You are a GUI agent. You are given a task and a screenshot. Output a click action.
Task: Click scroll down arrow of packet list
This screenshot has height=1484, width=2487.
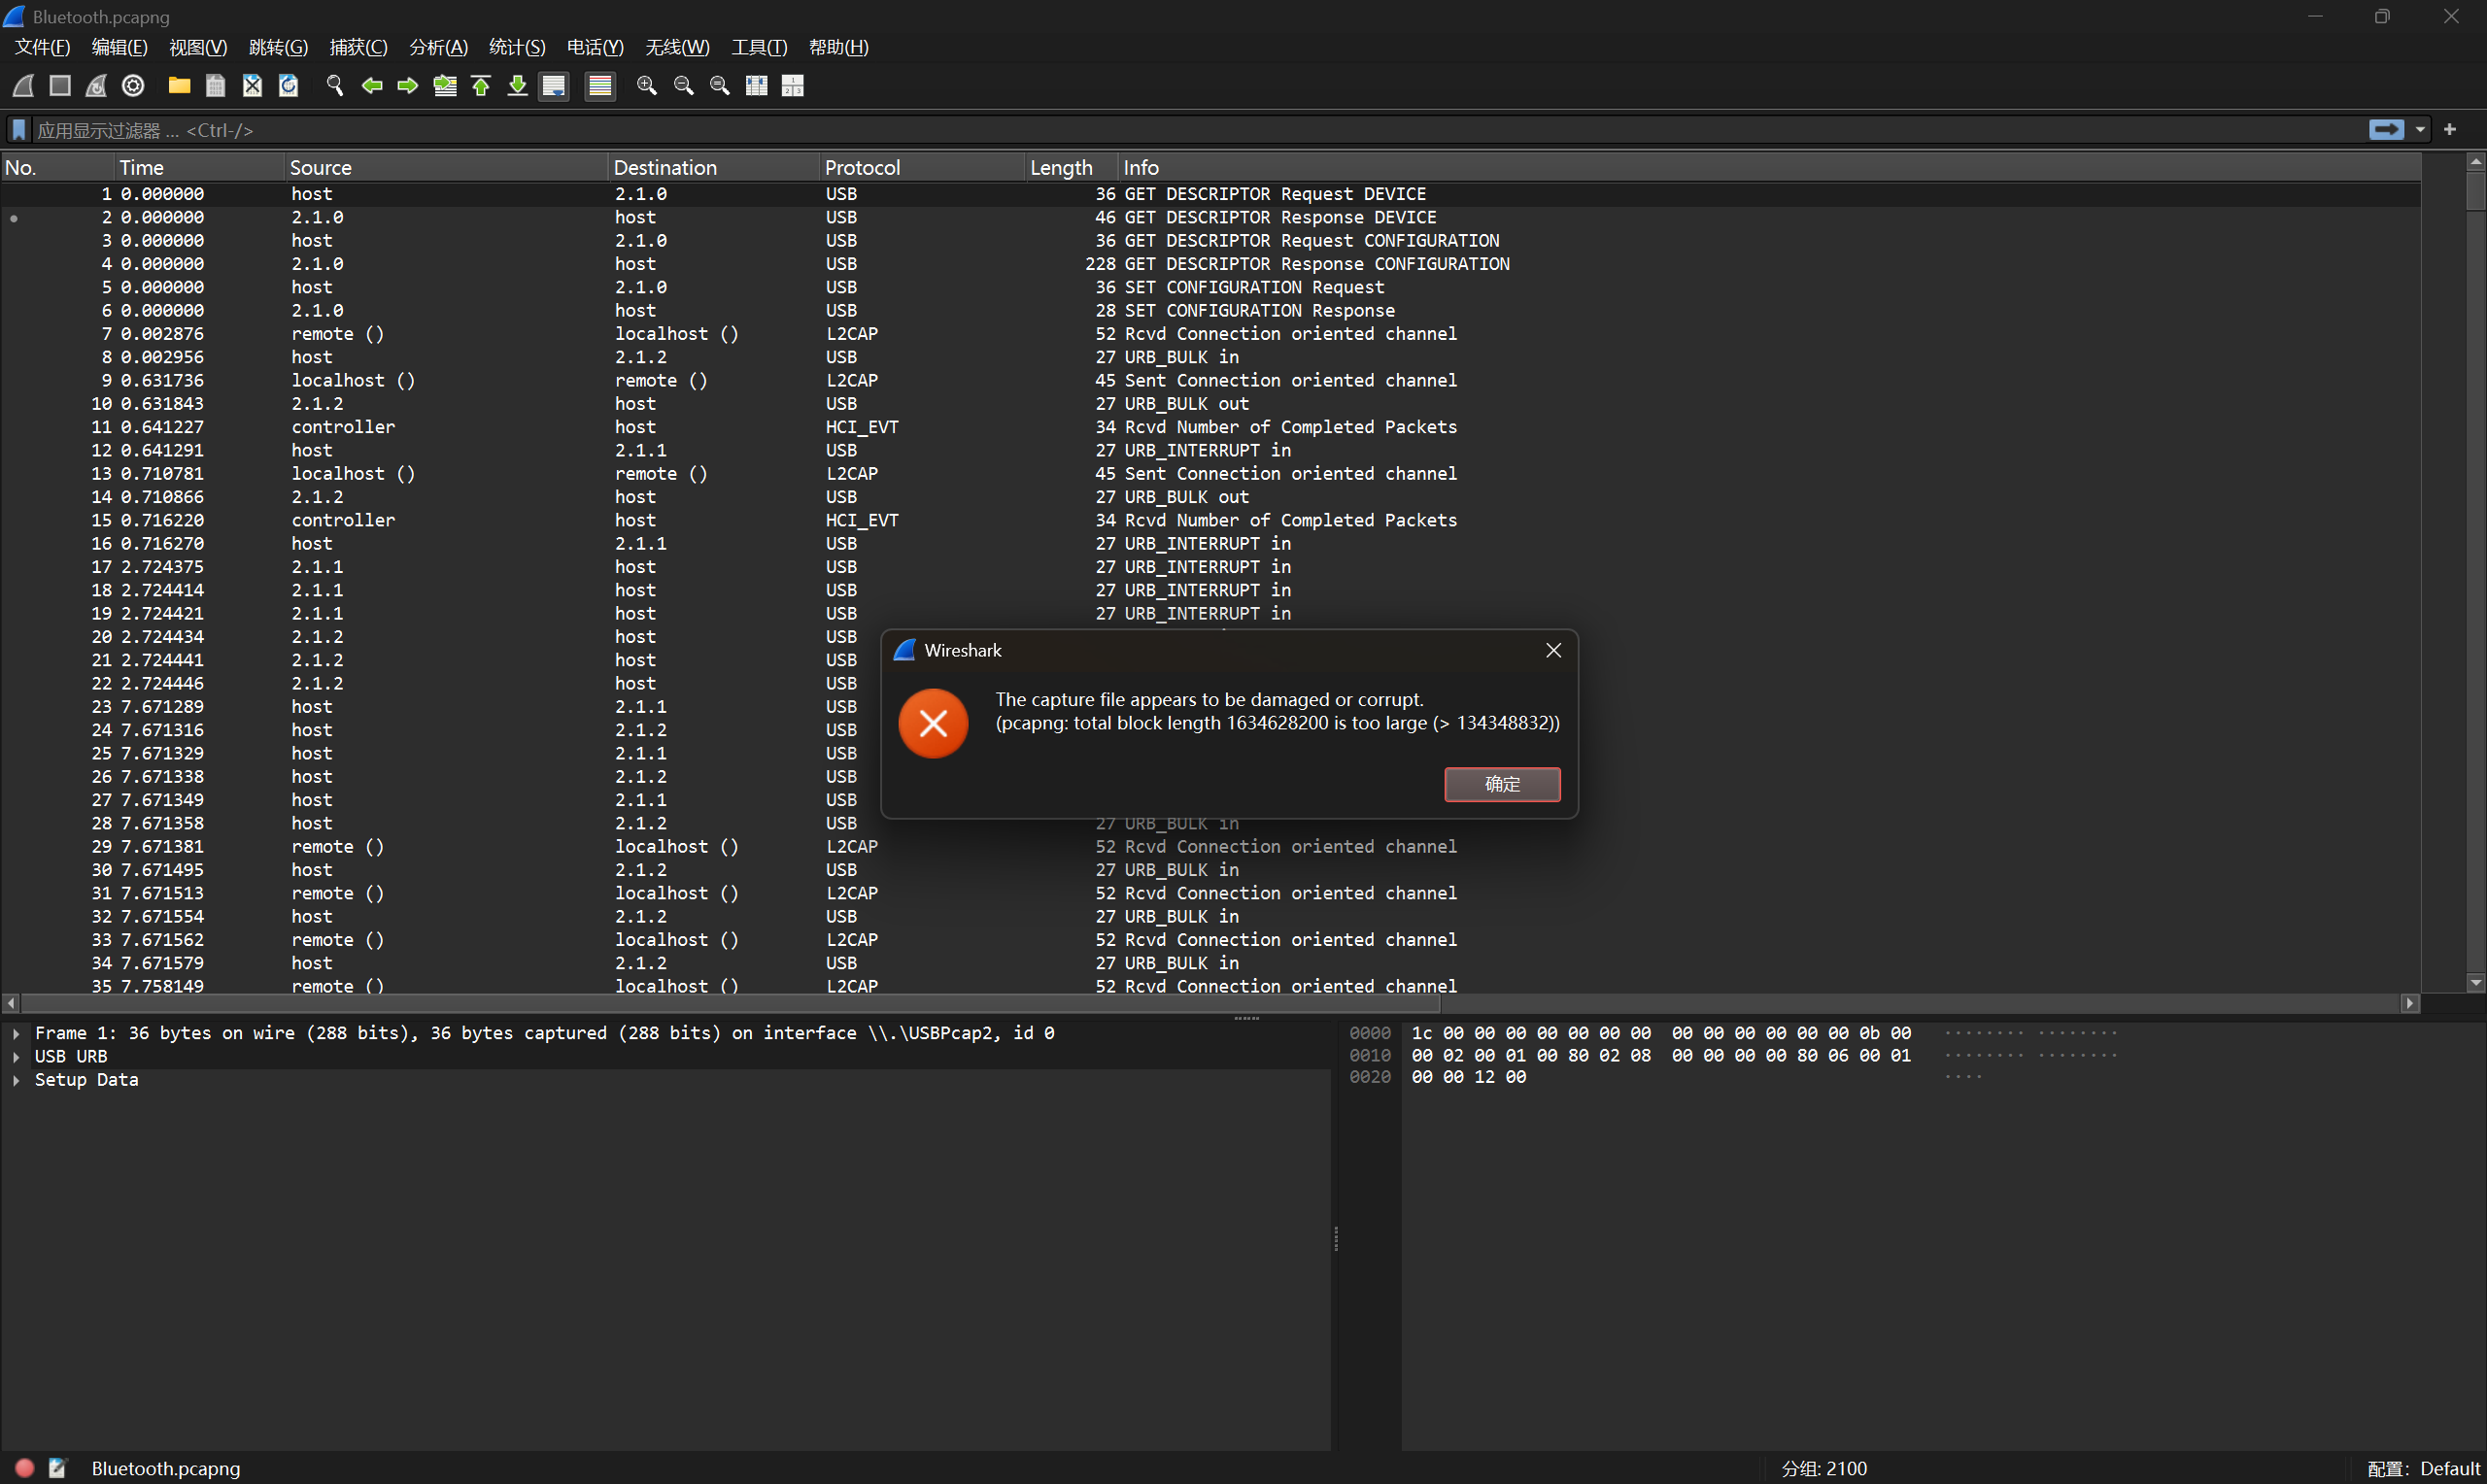pos(2475,983)
